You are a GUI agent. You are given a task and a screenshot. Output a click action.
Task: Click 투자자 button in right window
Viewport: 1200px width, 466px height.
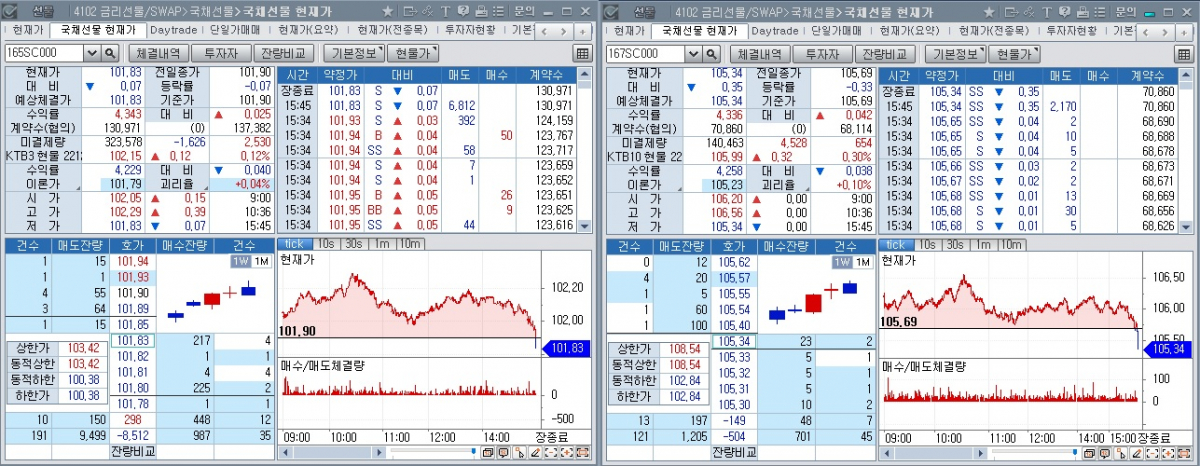point(823,53)
